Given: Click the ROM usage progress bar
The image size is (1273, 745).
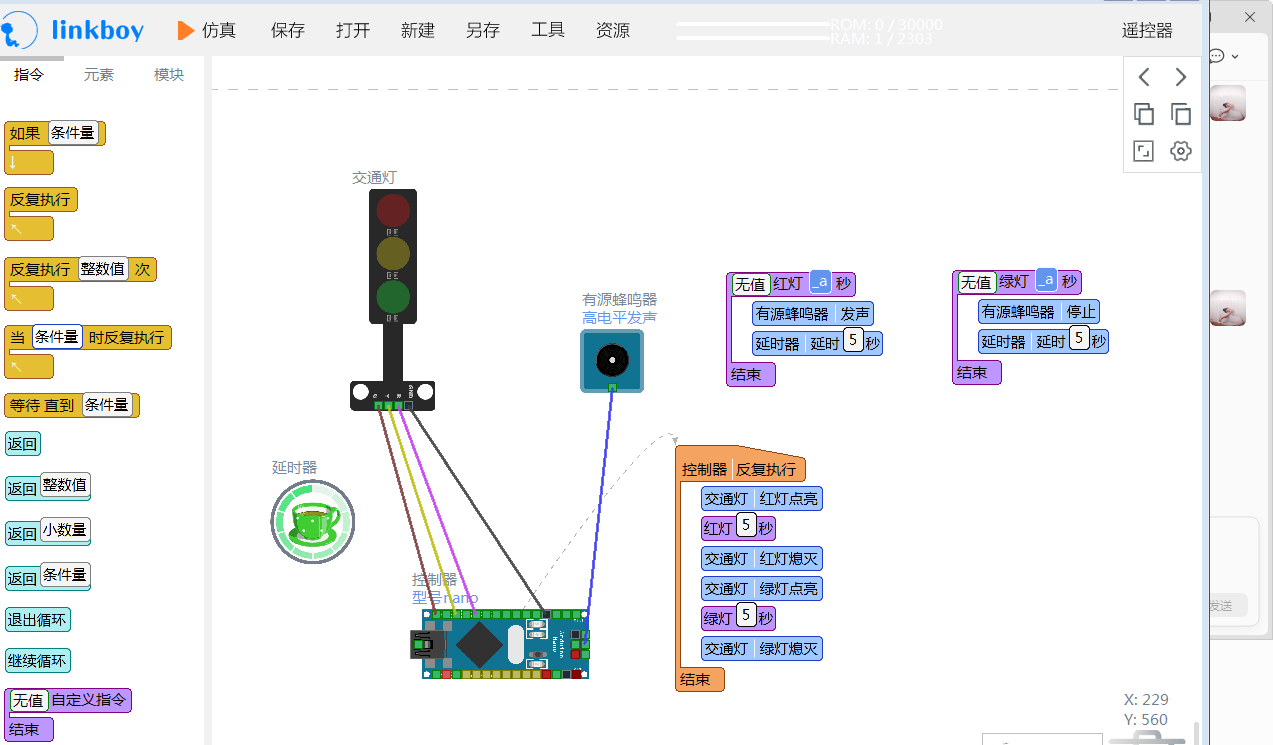Looking at the screenshot, I should 753,24.
